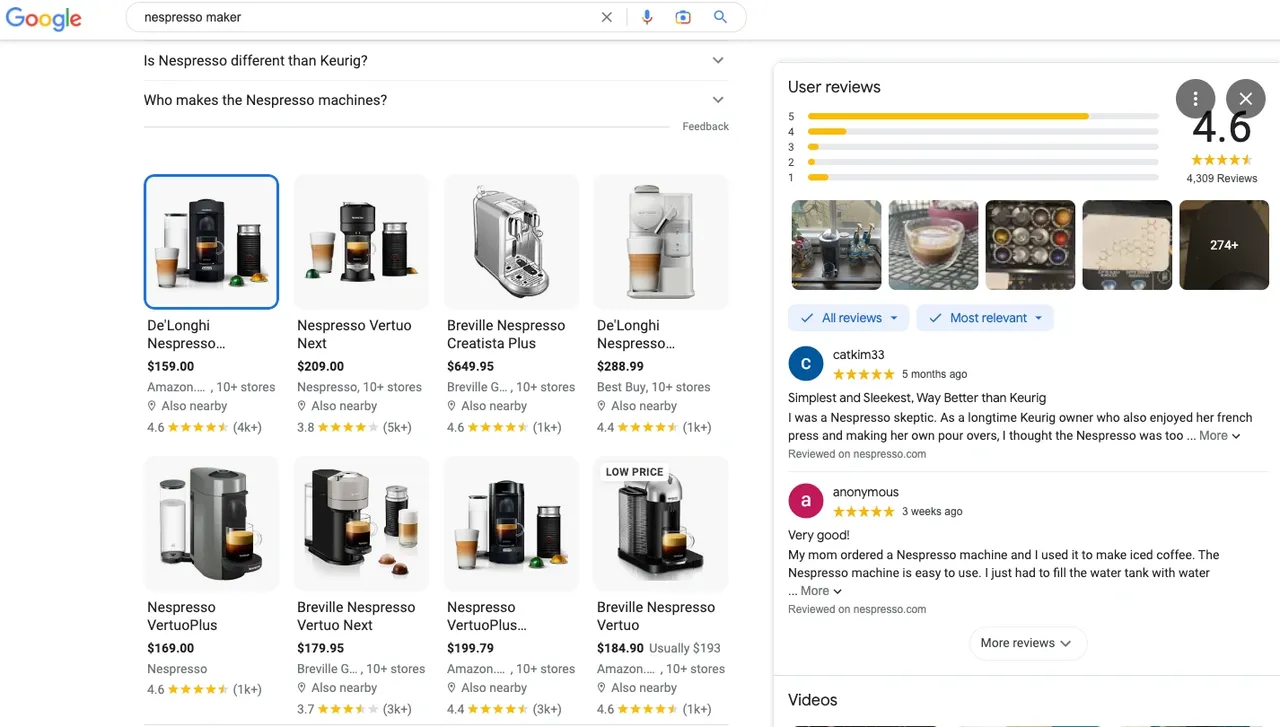
Task: Expand catkim33's review with More
Action: (x=1219, y=436)
